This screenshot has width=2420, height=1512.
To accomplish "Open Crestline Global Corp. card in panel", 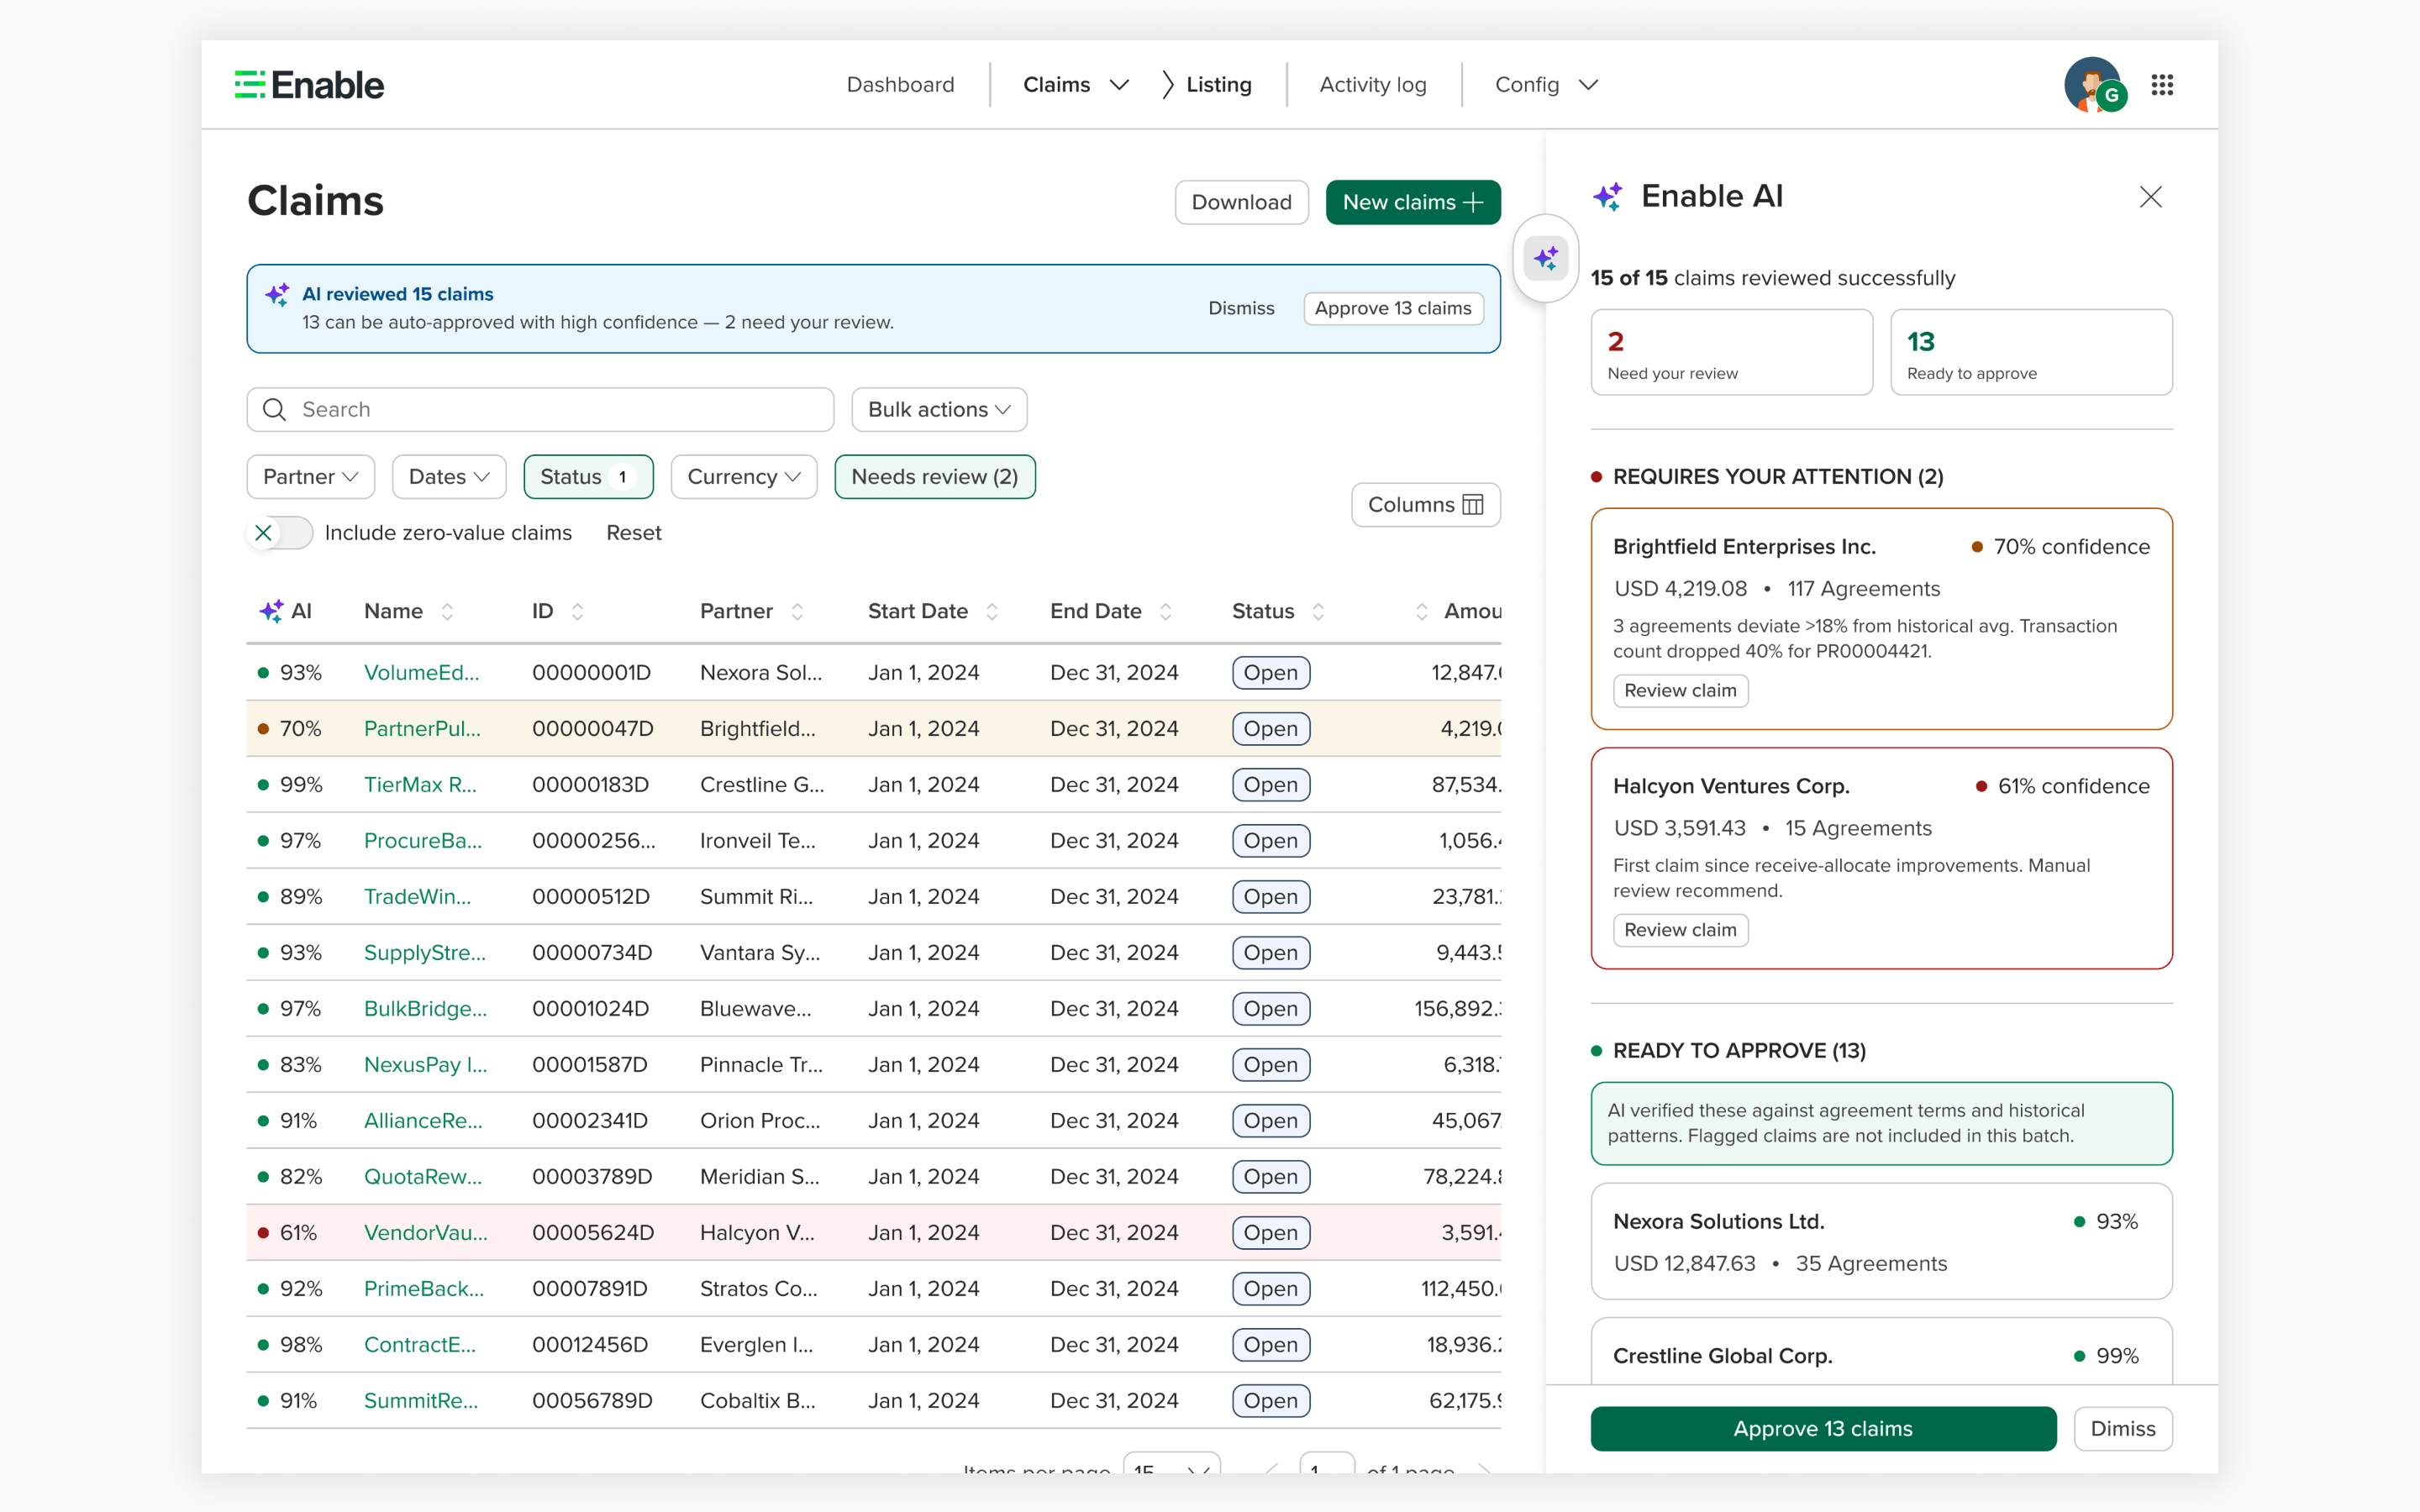I will 1881,1352.
